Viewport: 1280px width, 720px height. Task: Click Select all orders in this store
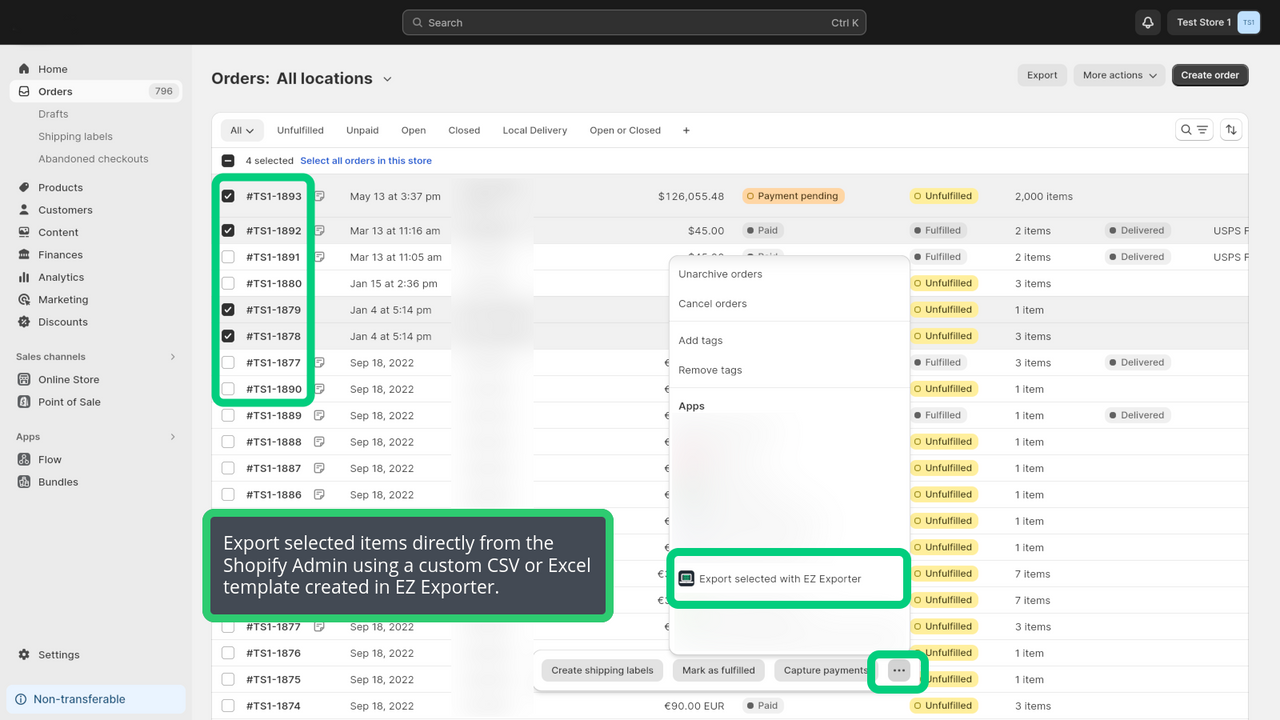click(366, 160)
